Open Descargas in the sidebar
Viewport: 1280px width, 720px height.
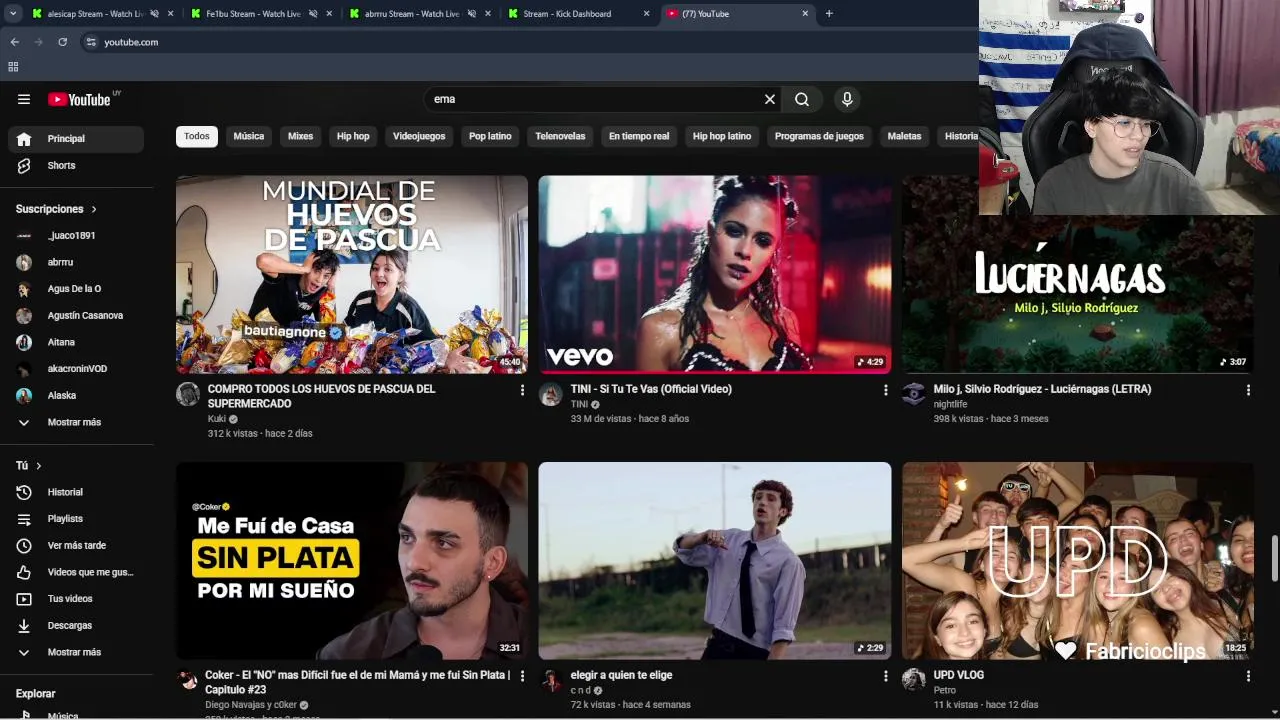(x=76, y=626)
